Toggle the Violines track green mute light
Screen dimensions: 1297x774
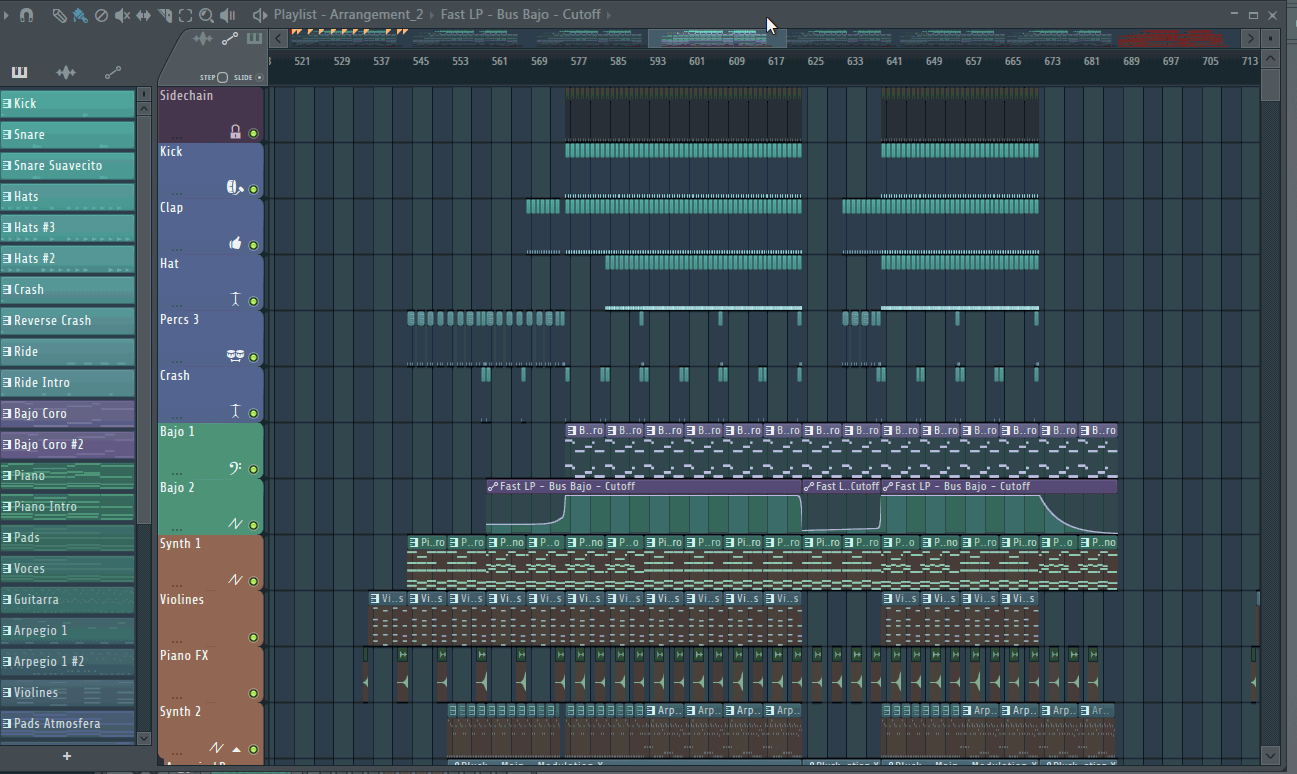[x=253, y=637]
